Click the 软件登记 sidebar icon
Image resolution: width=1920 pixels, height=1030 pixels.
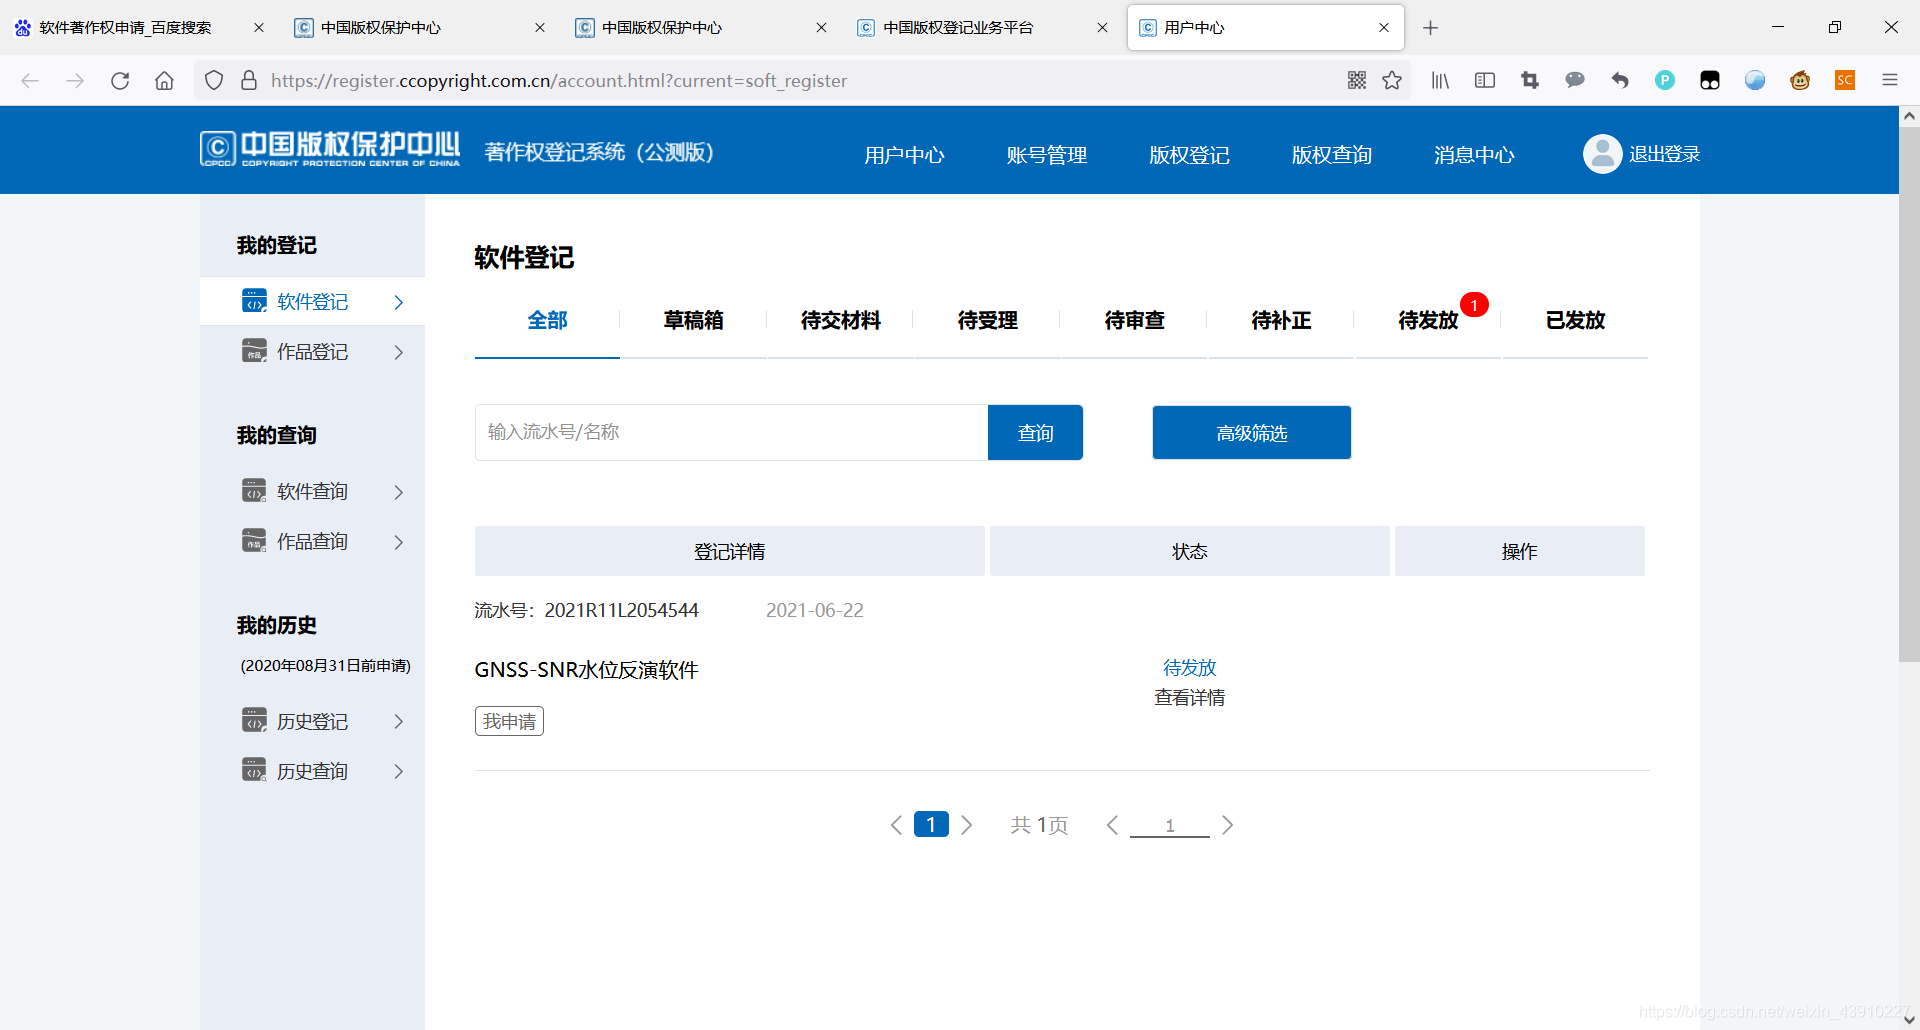tap(254, 301)
